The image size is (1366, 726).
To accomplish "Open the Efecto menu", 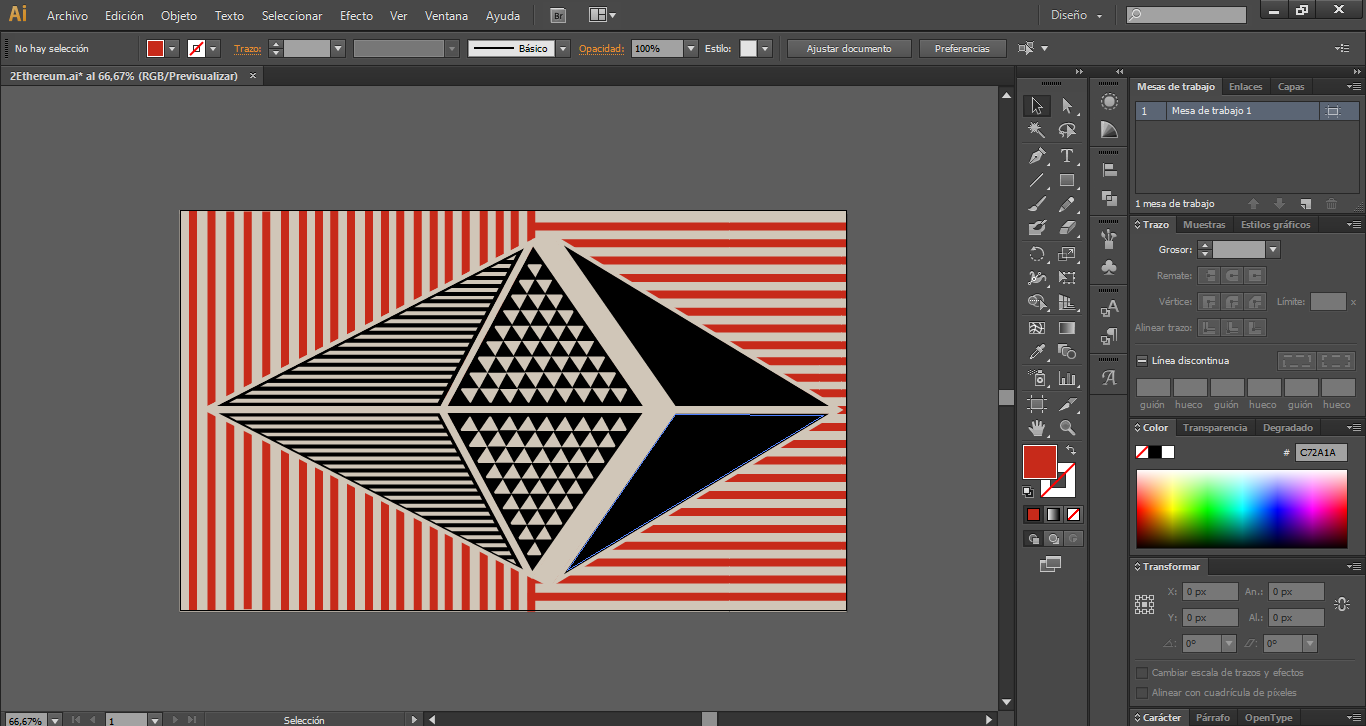I will tap(356, 16).
